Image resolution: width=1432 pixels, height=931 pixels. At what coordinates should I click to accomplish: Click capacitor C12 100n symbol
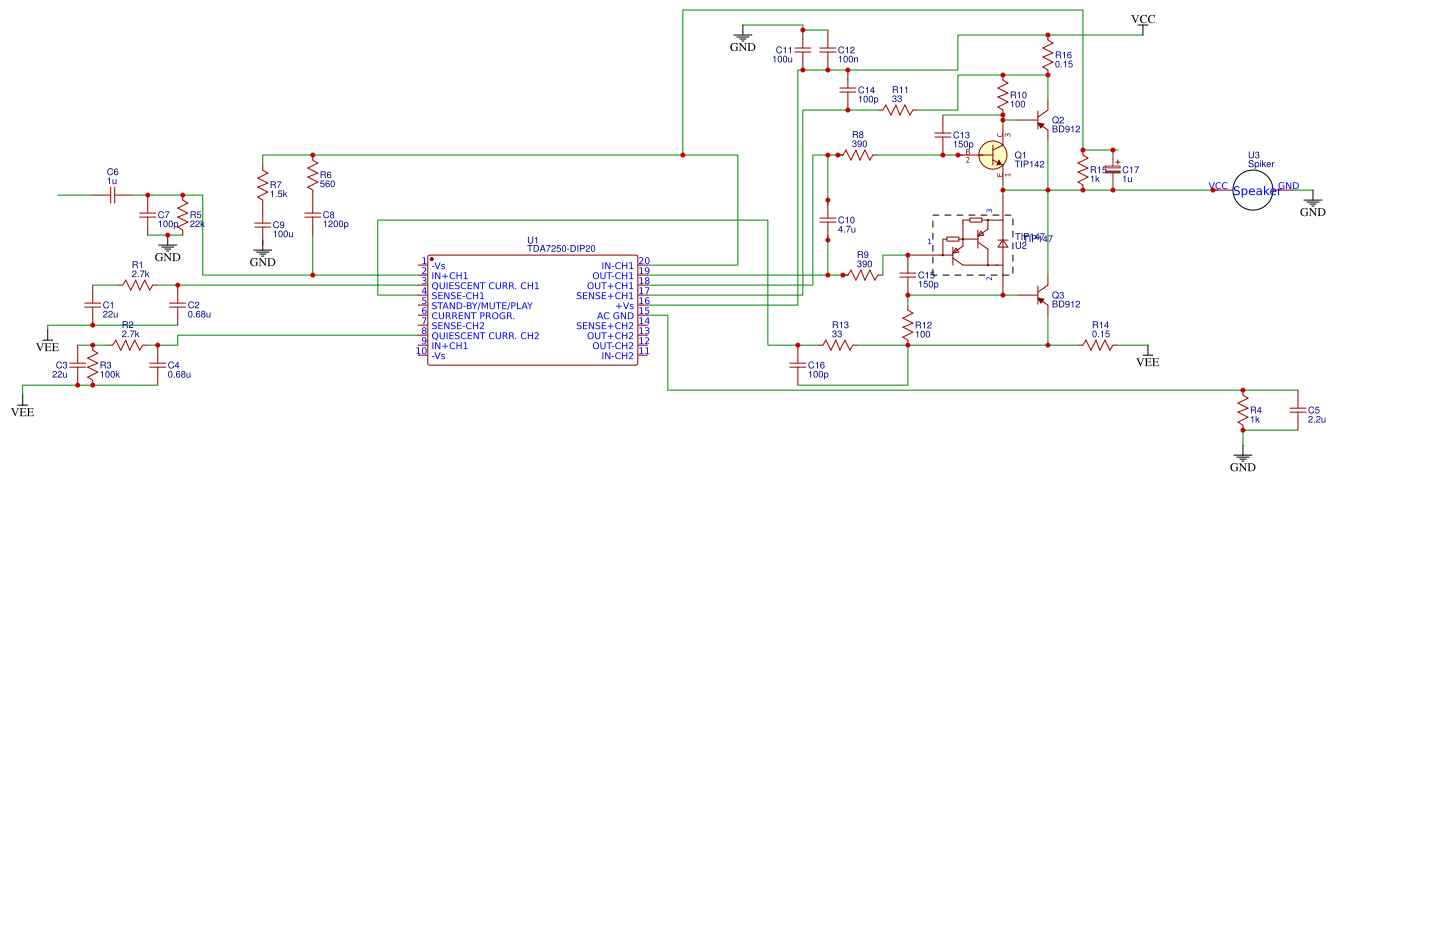tap(827, 50)
